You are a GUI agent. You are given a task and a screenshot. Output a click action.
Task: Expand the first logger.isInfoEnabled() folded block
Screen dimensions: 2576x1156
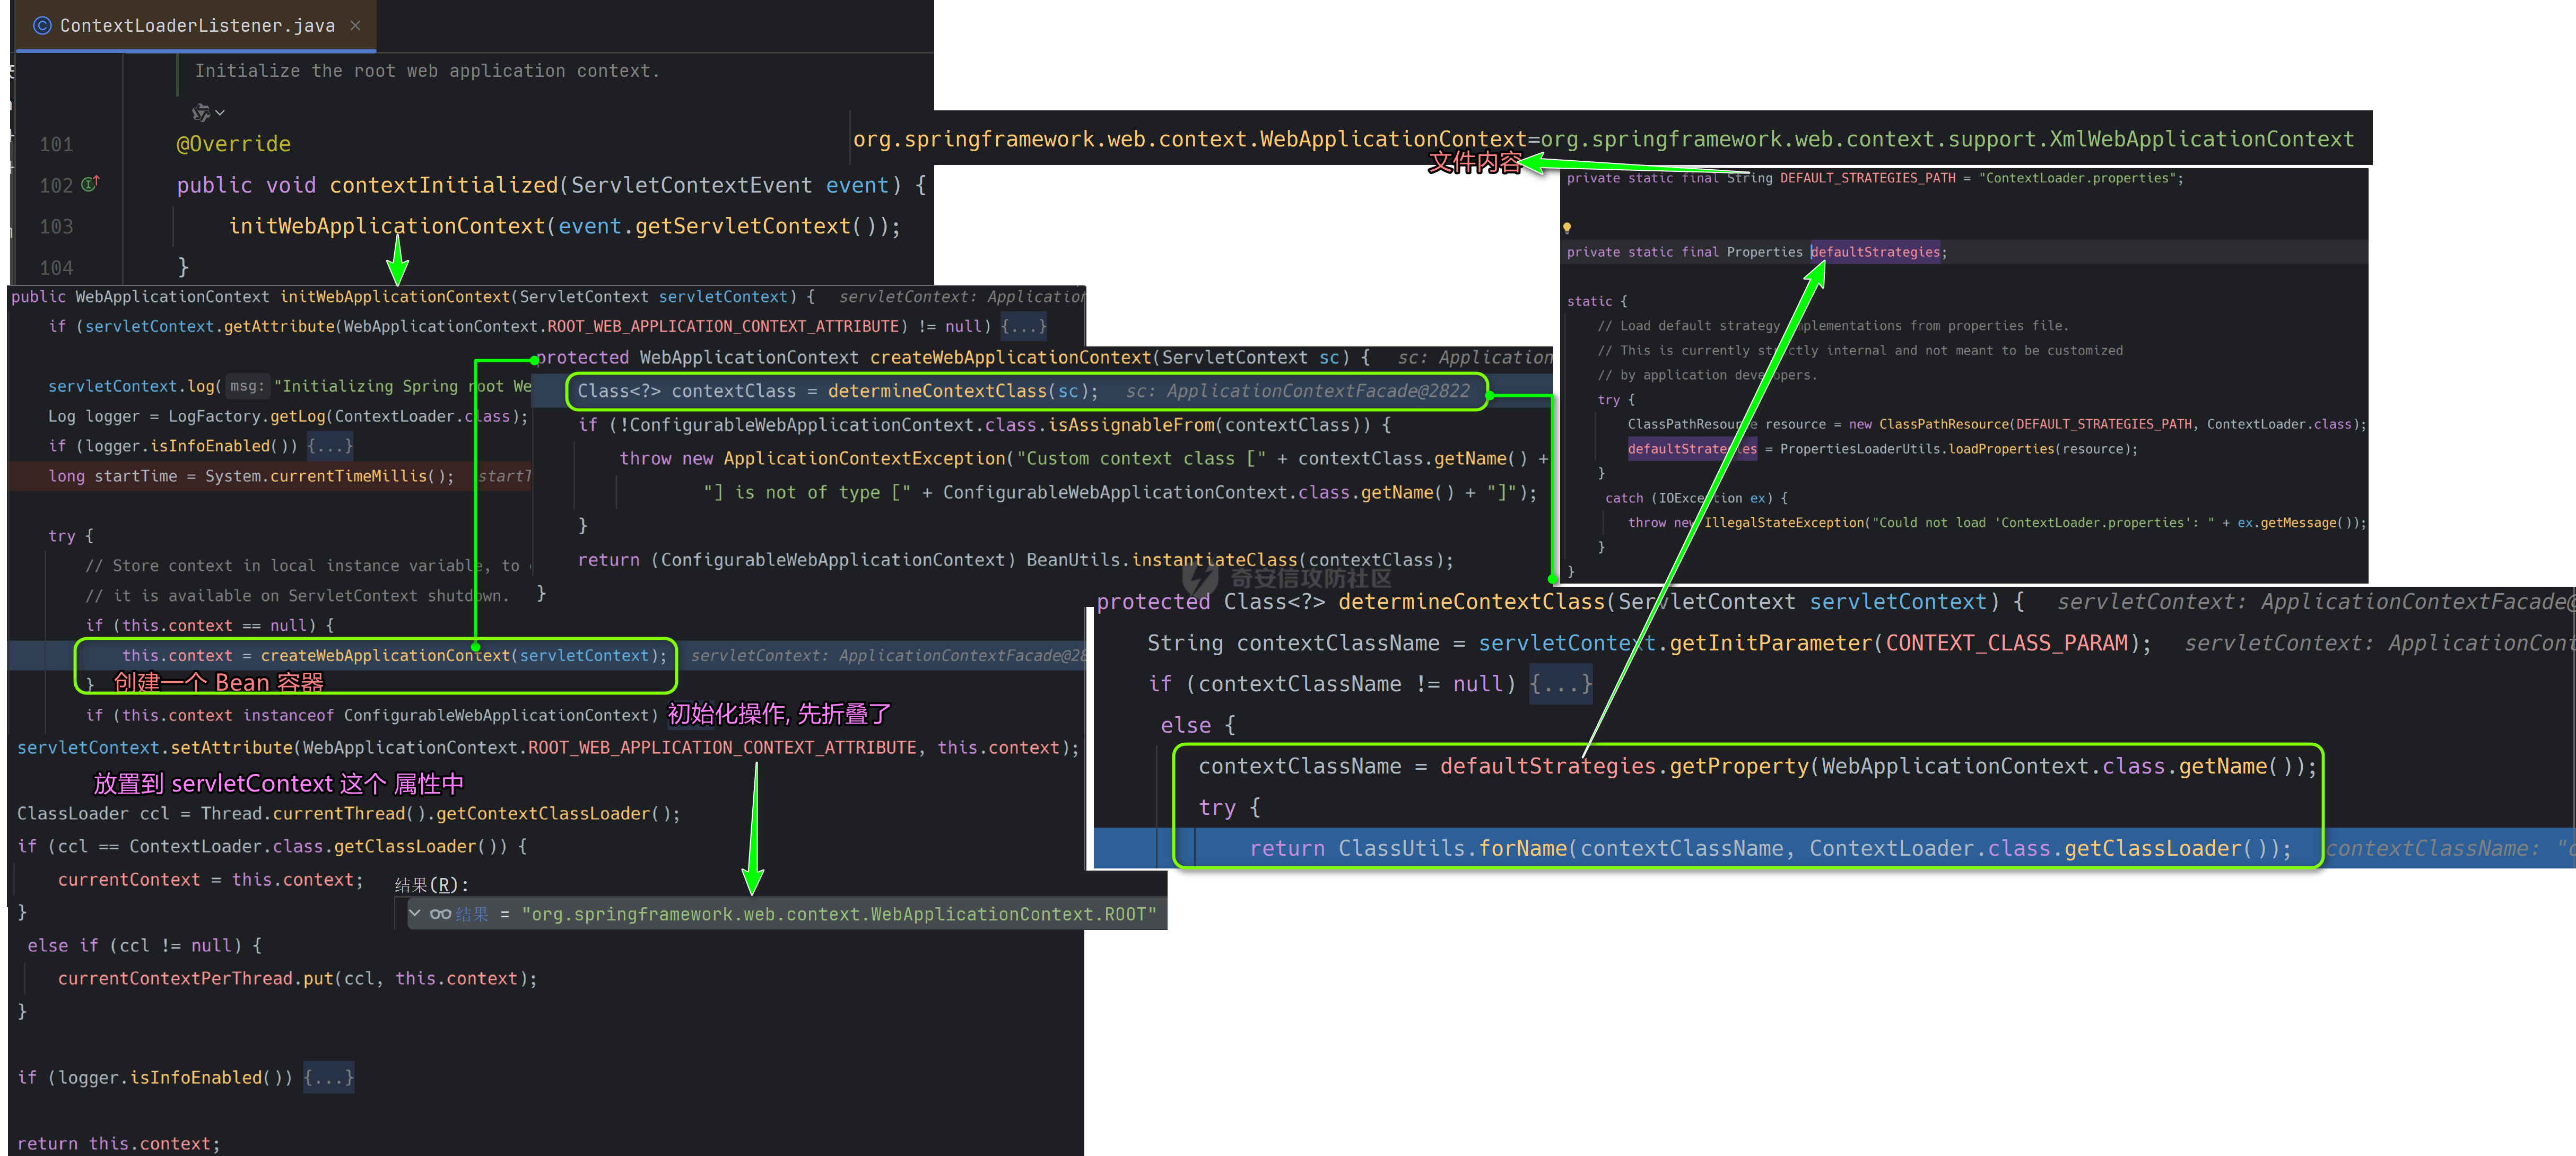330,446
